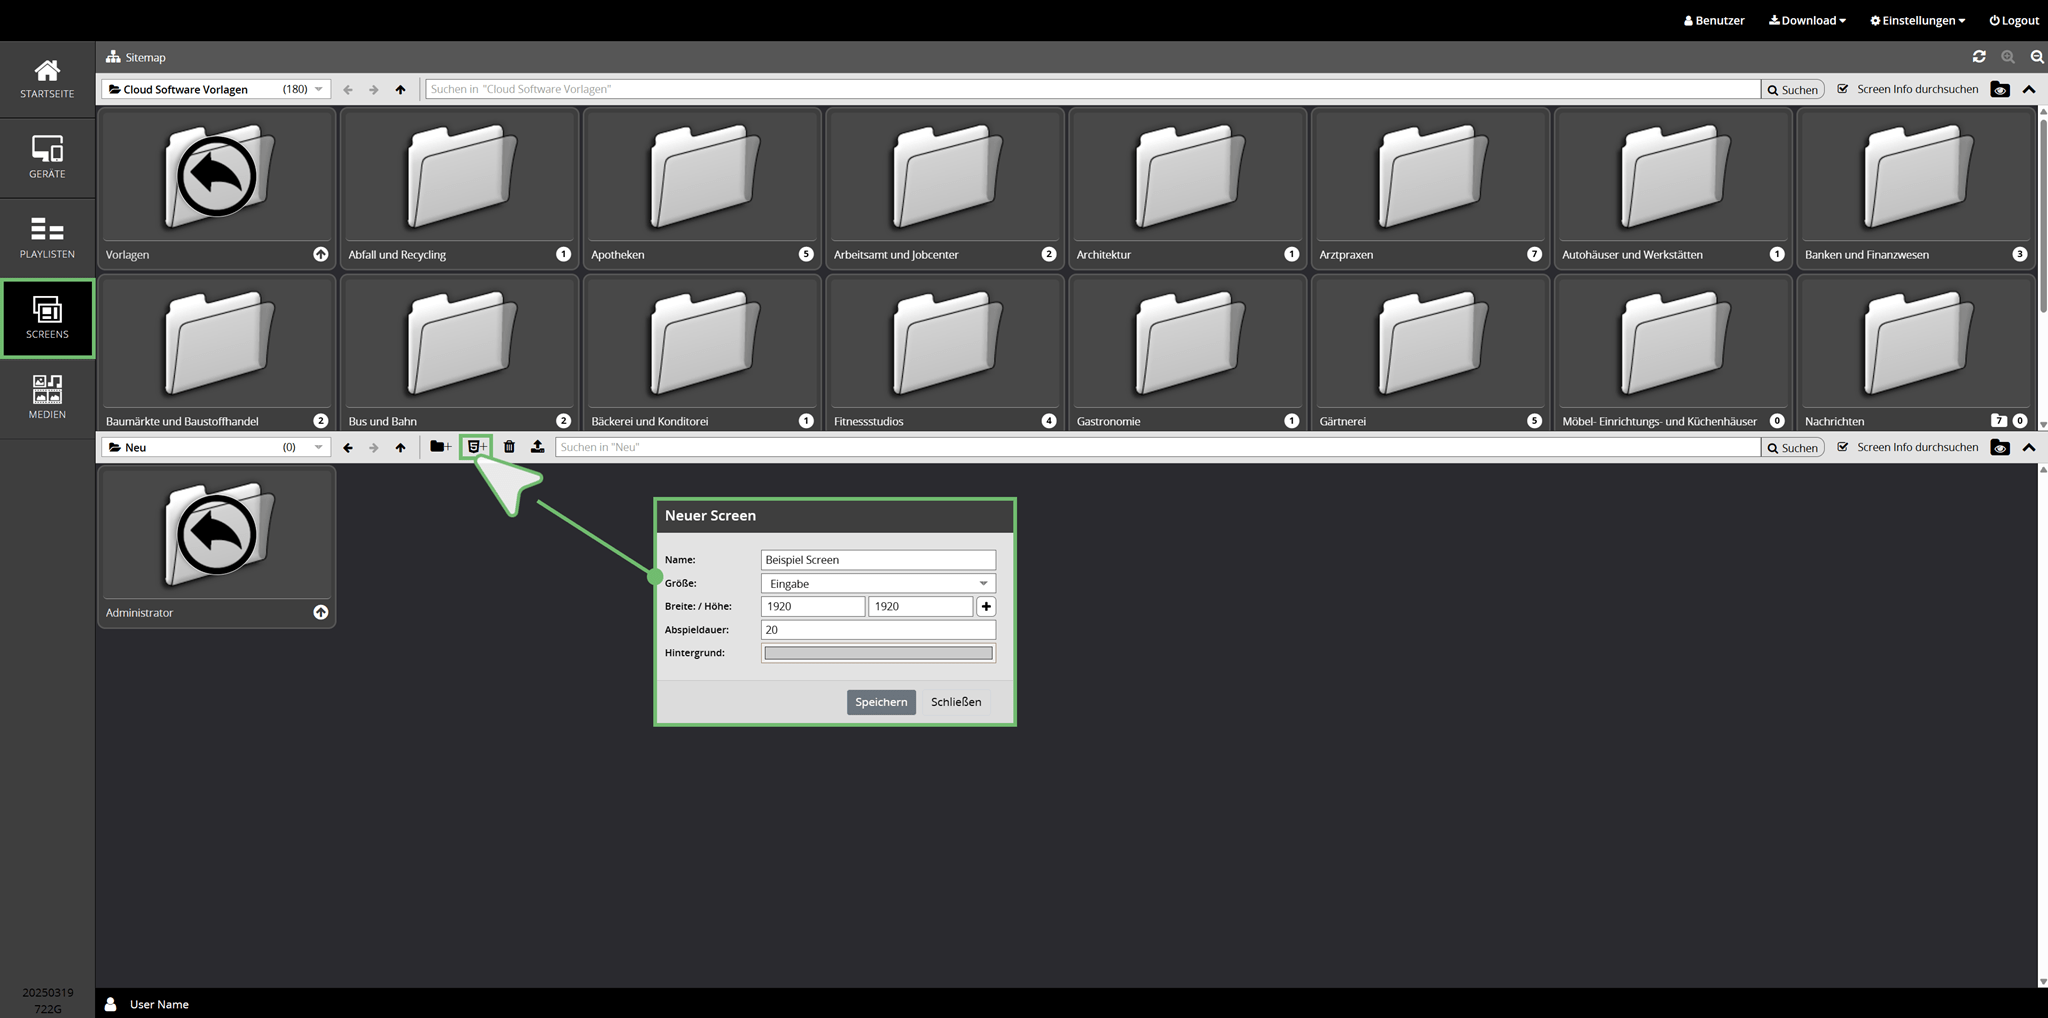
Task: Expand the Cloud Software Vorlagen folder dropdown
Action: pyautogui.click(x=319, y=89)
